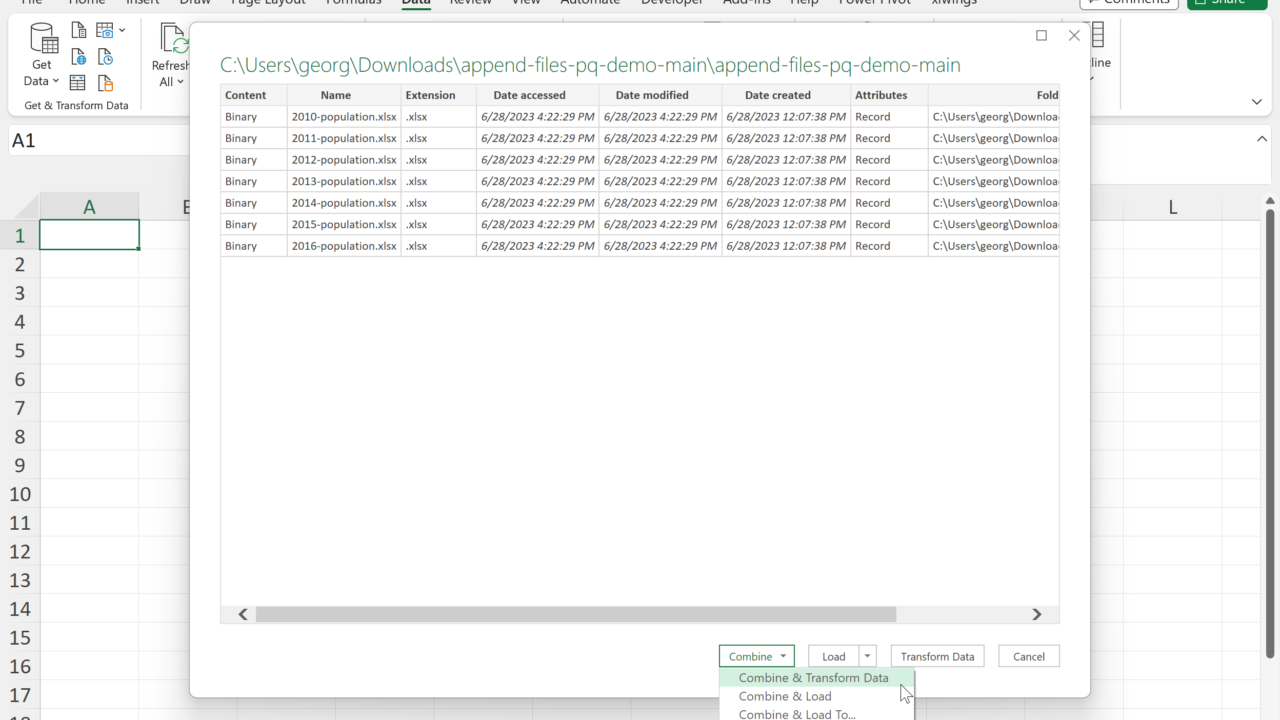Click the Content column header
This screenshot has height=720, width=1280.
pos(254,95)
